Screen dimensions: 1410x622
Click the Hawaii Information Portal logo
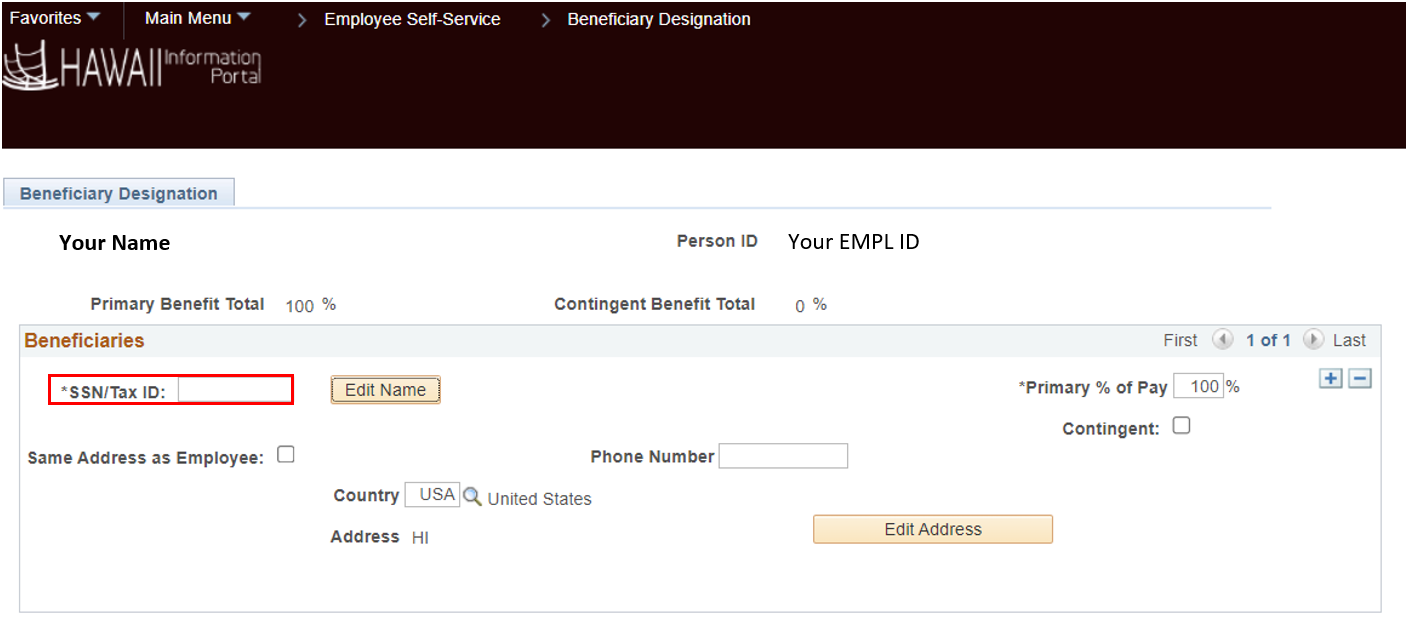click(132, 66)
